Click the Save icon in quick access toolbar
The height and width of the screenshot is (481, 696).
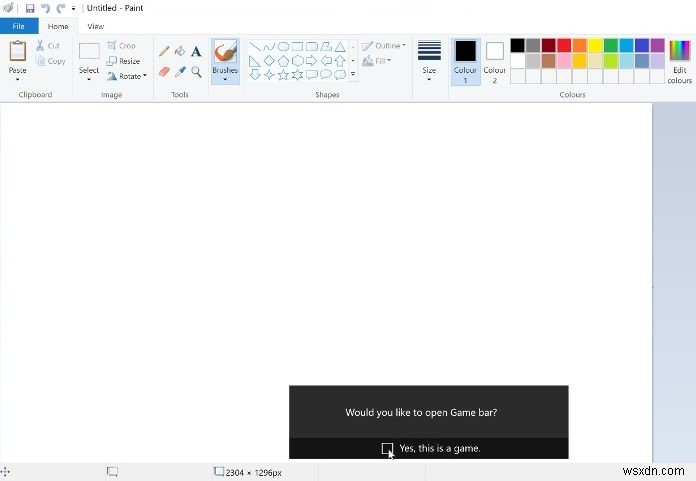coord(30,8)
